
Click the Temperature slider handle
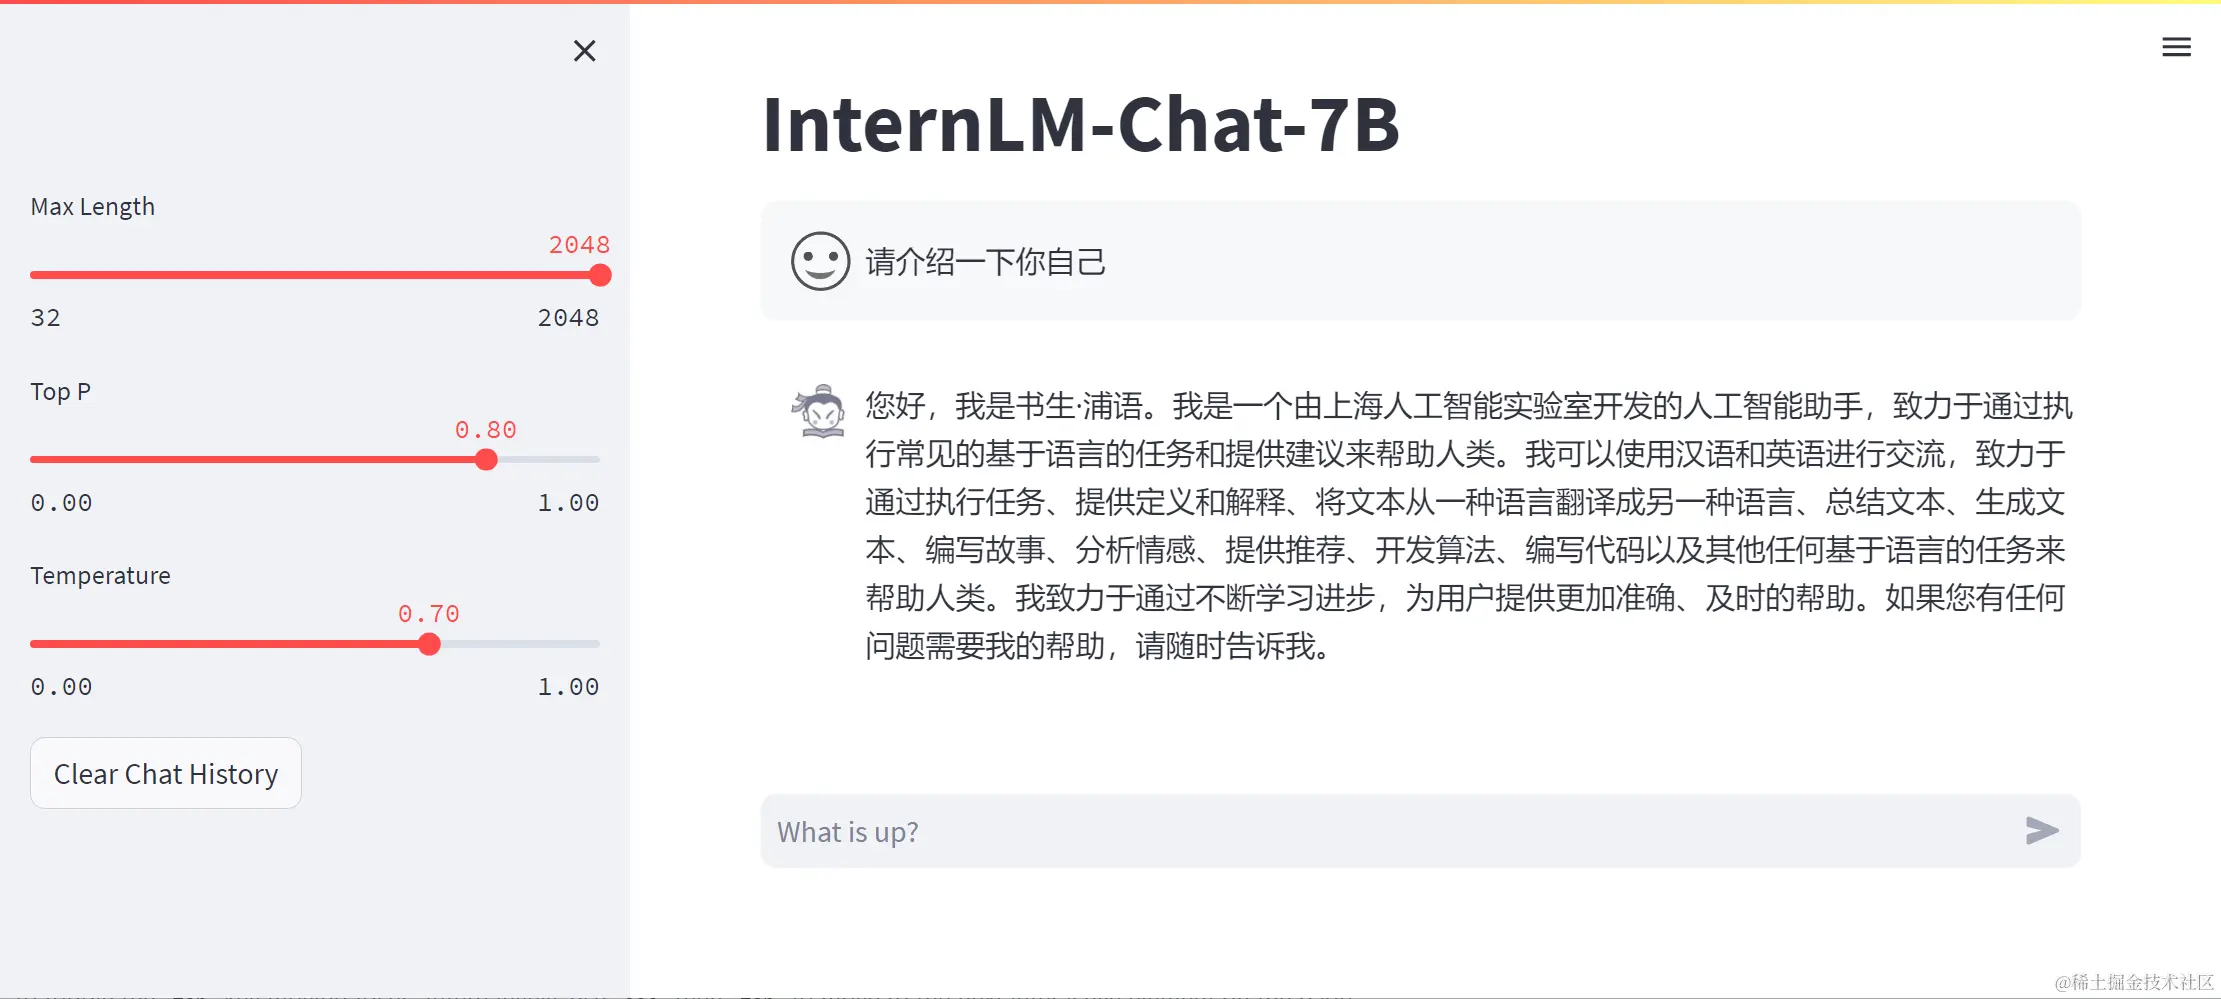[x=429, y=644]
